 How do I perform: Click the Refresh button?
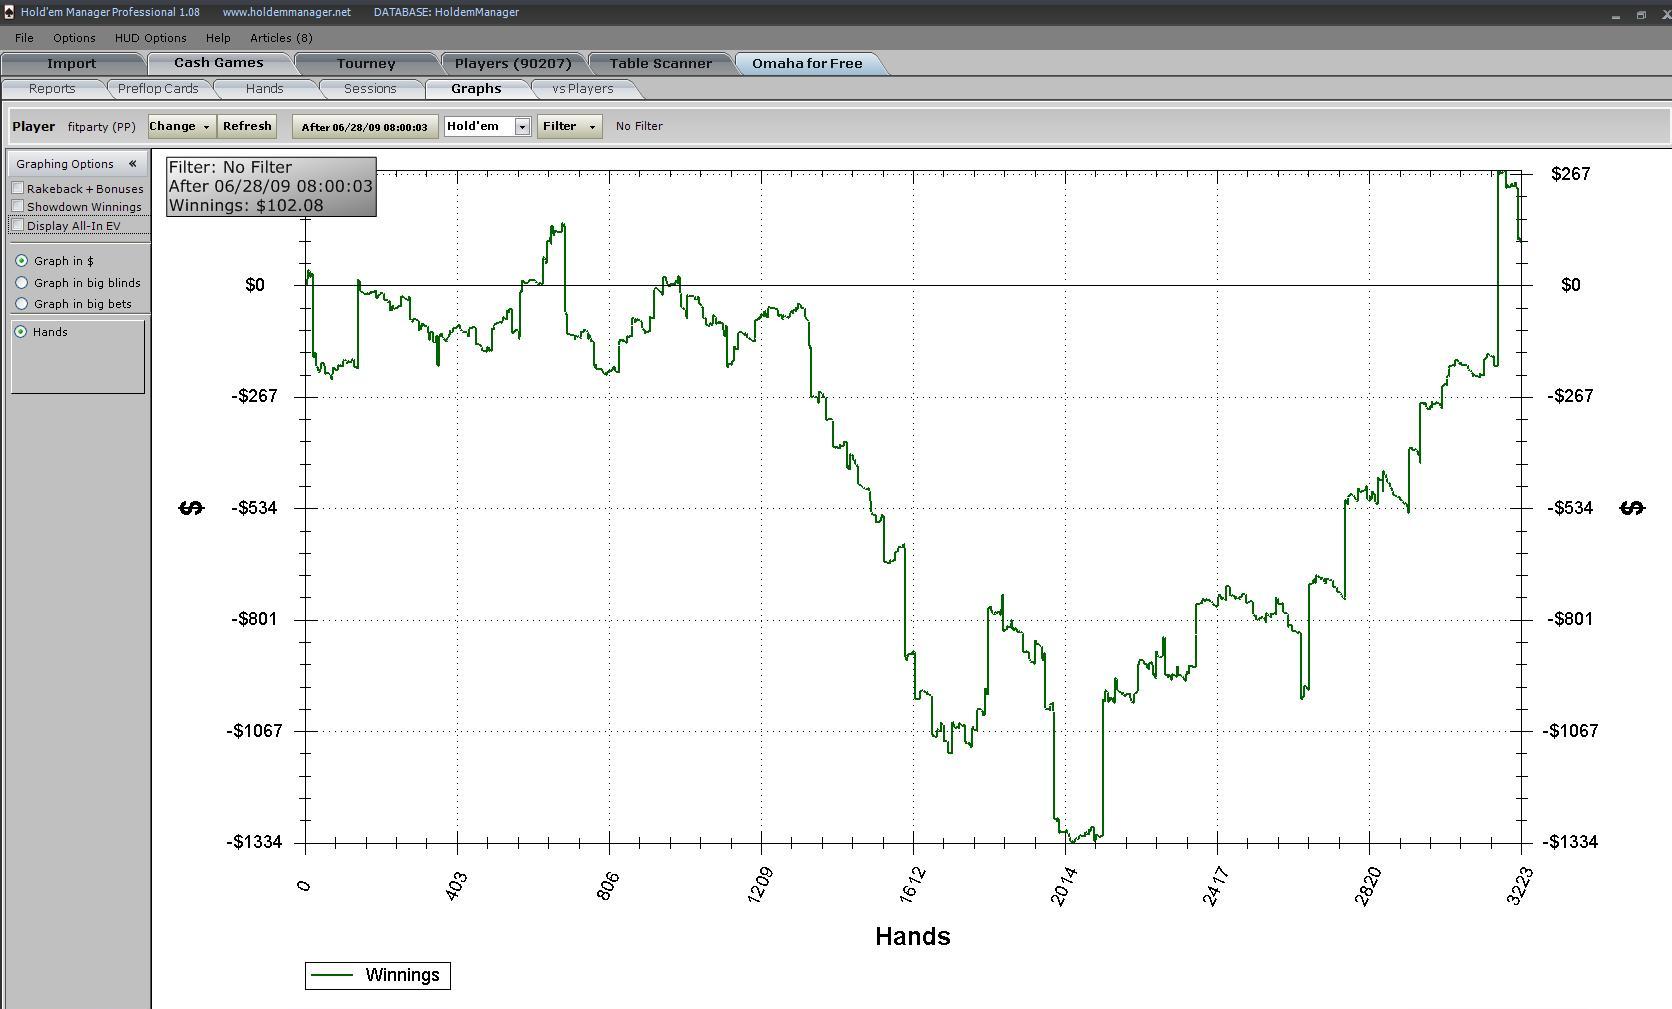coord(247,126)
